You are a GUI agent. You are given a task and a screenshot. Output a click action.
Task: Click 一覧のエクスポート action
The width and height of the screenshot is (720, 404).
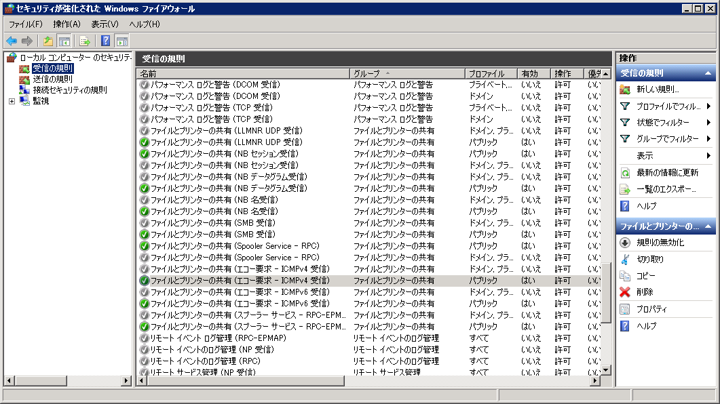(x=666, y=189)
